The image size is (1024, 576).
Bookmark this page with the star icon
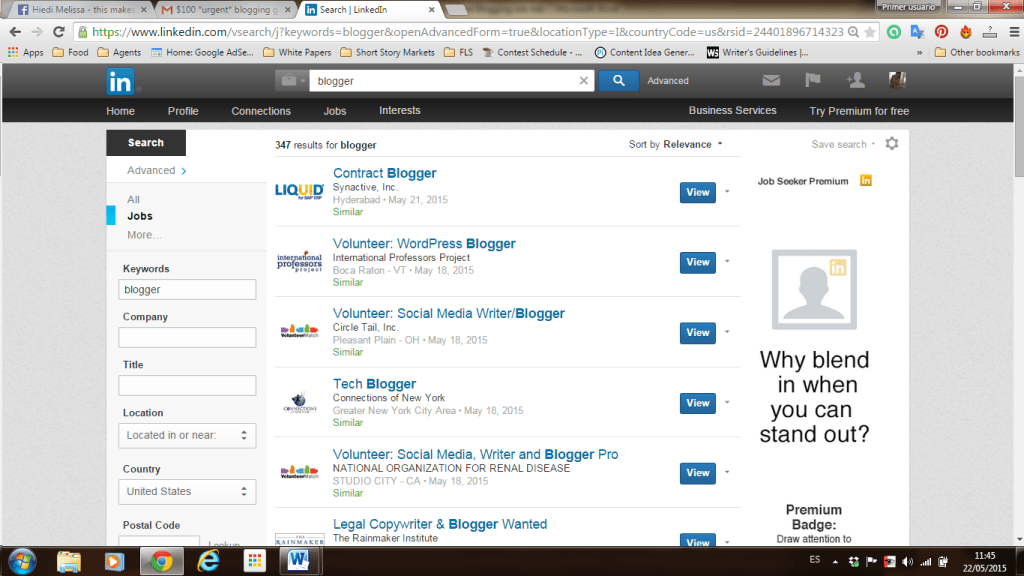[869, 32]
